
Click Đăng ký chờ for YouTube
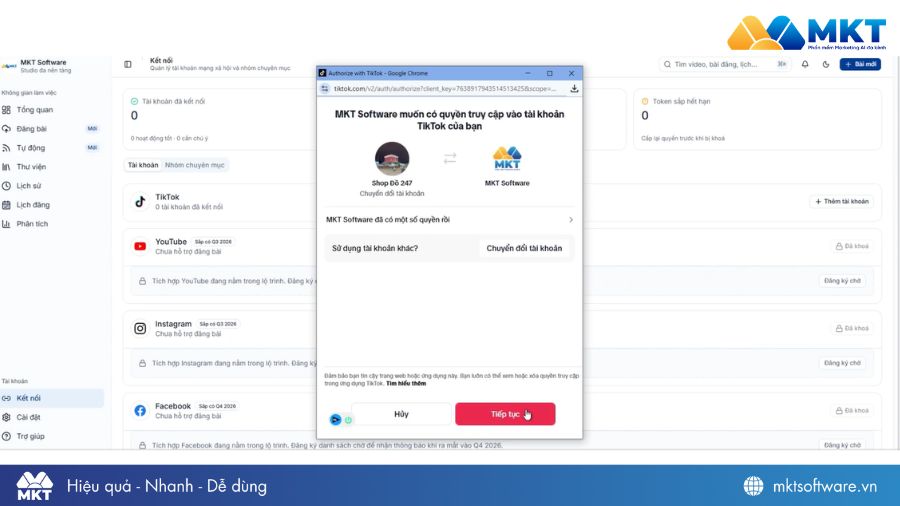842,281
